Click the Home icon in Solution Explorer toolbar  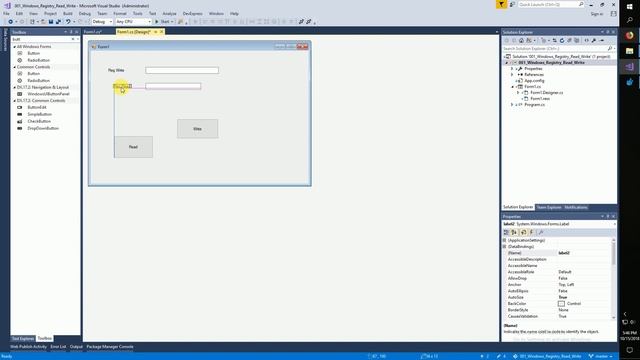point(521,40)
